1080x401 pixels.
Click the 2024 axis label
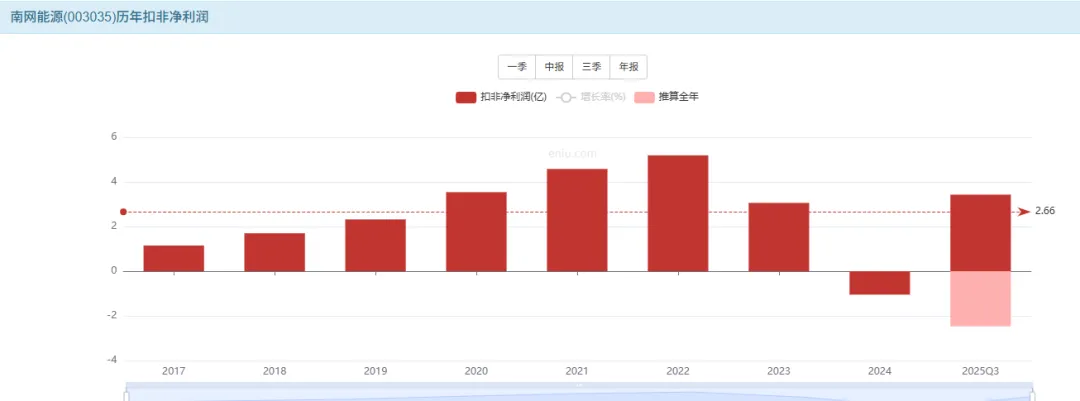pyautogui.click(x=880, y=371)
